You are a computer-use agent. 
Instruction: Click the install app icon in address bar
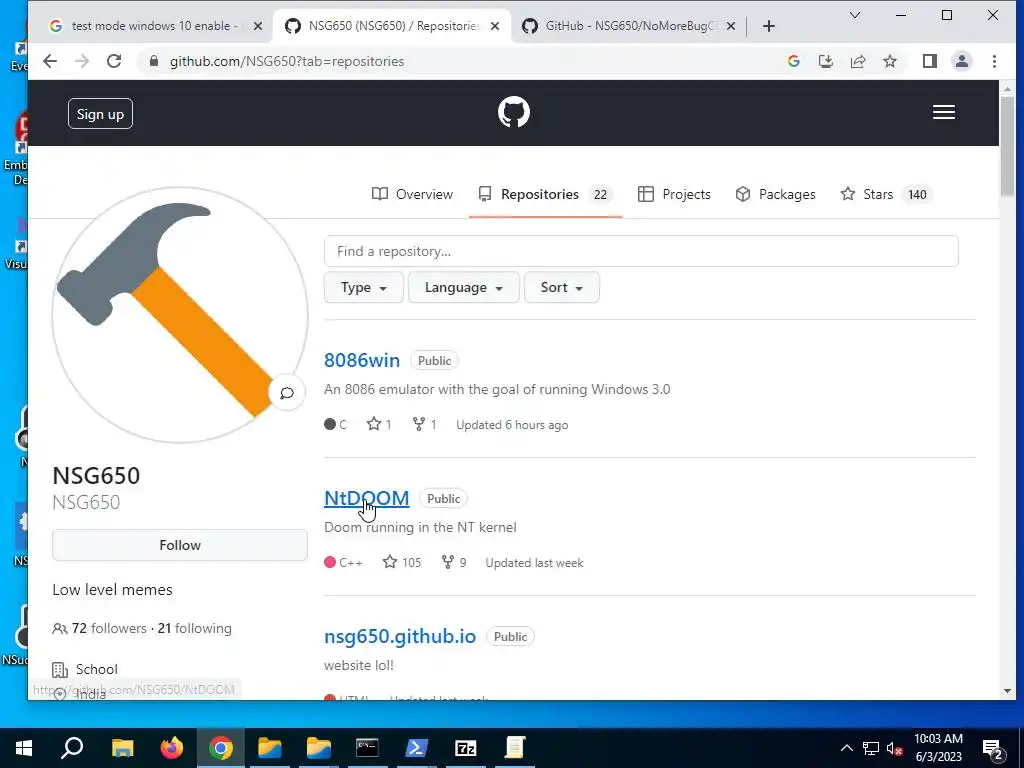pos(825,61)
